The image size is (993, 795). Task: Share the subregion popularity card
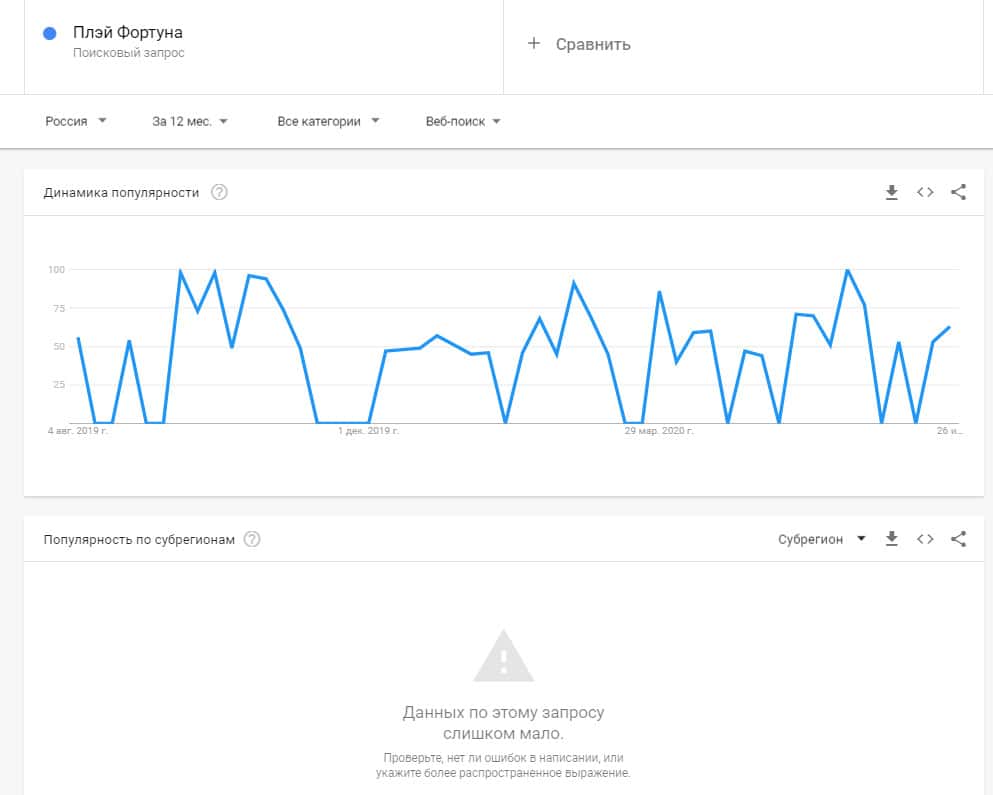pos(958,539)
